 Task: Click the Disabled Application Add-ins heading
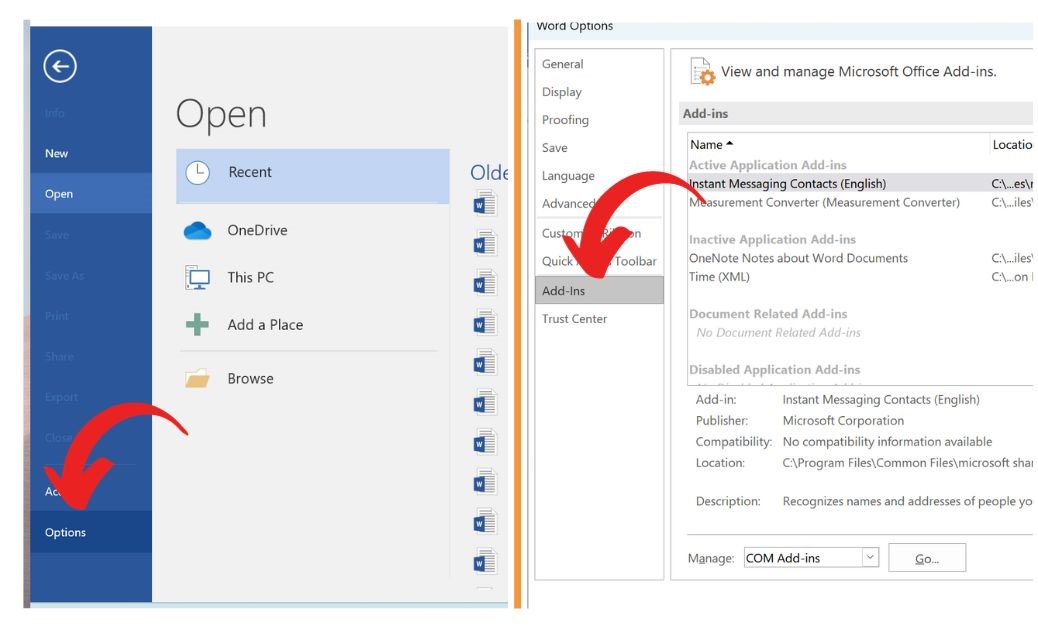(x=775, y=370)
